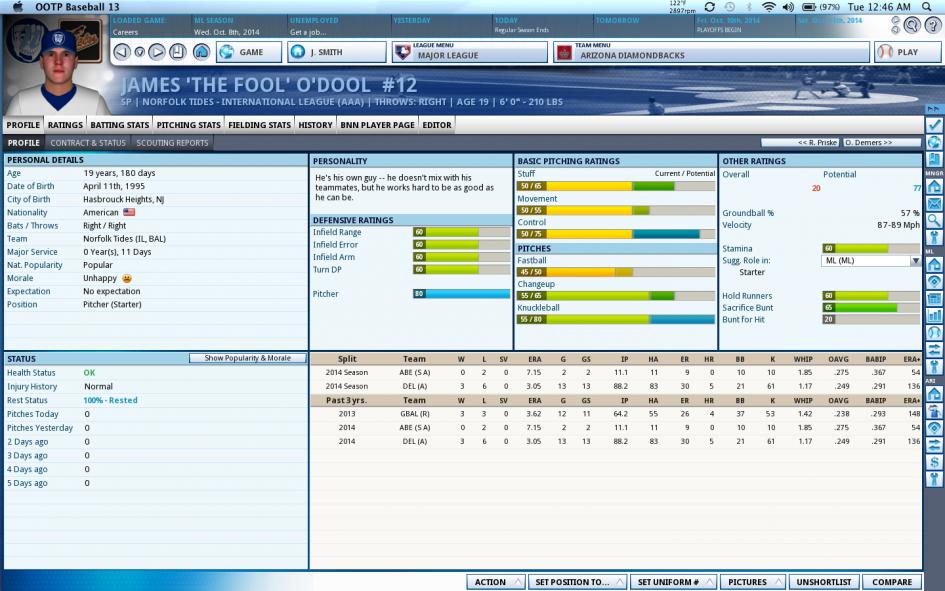Open the GAME menu

coord(249,52)
